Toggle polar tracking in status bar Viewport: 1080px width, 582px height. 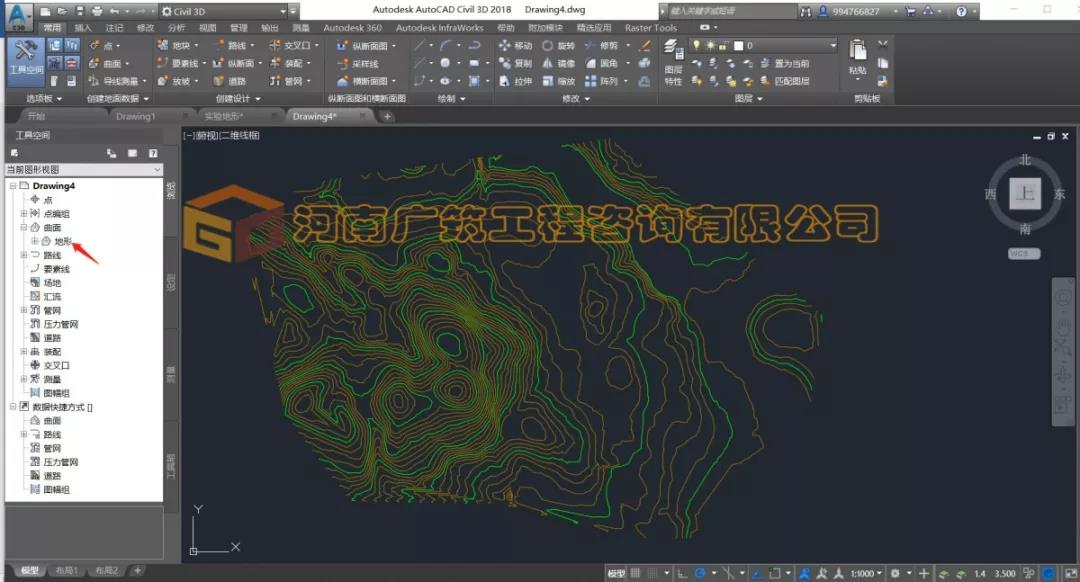point(700,573)
